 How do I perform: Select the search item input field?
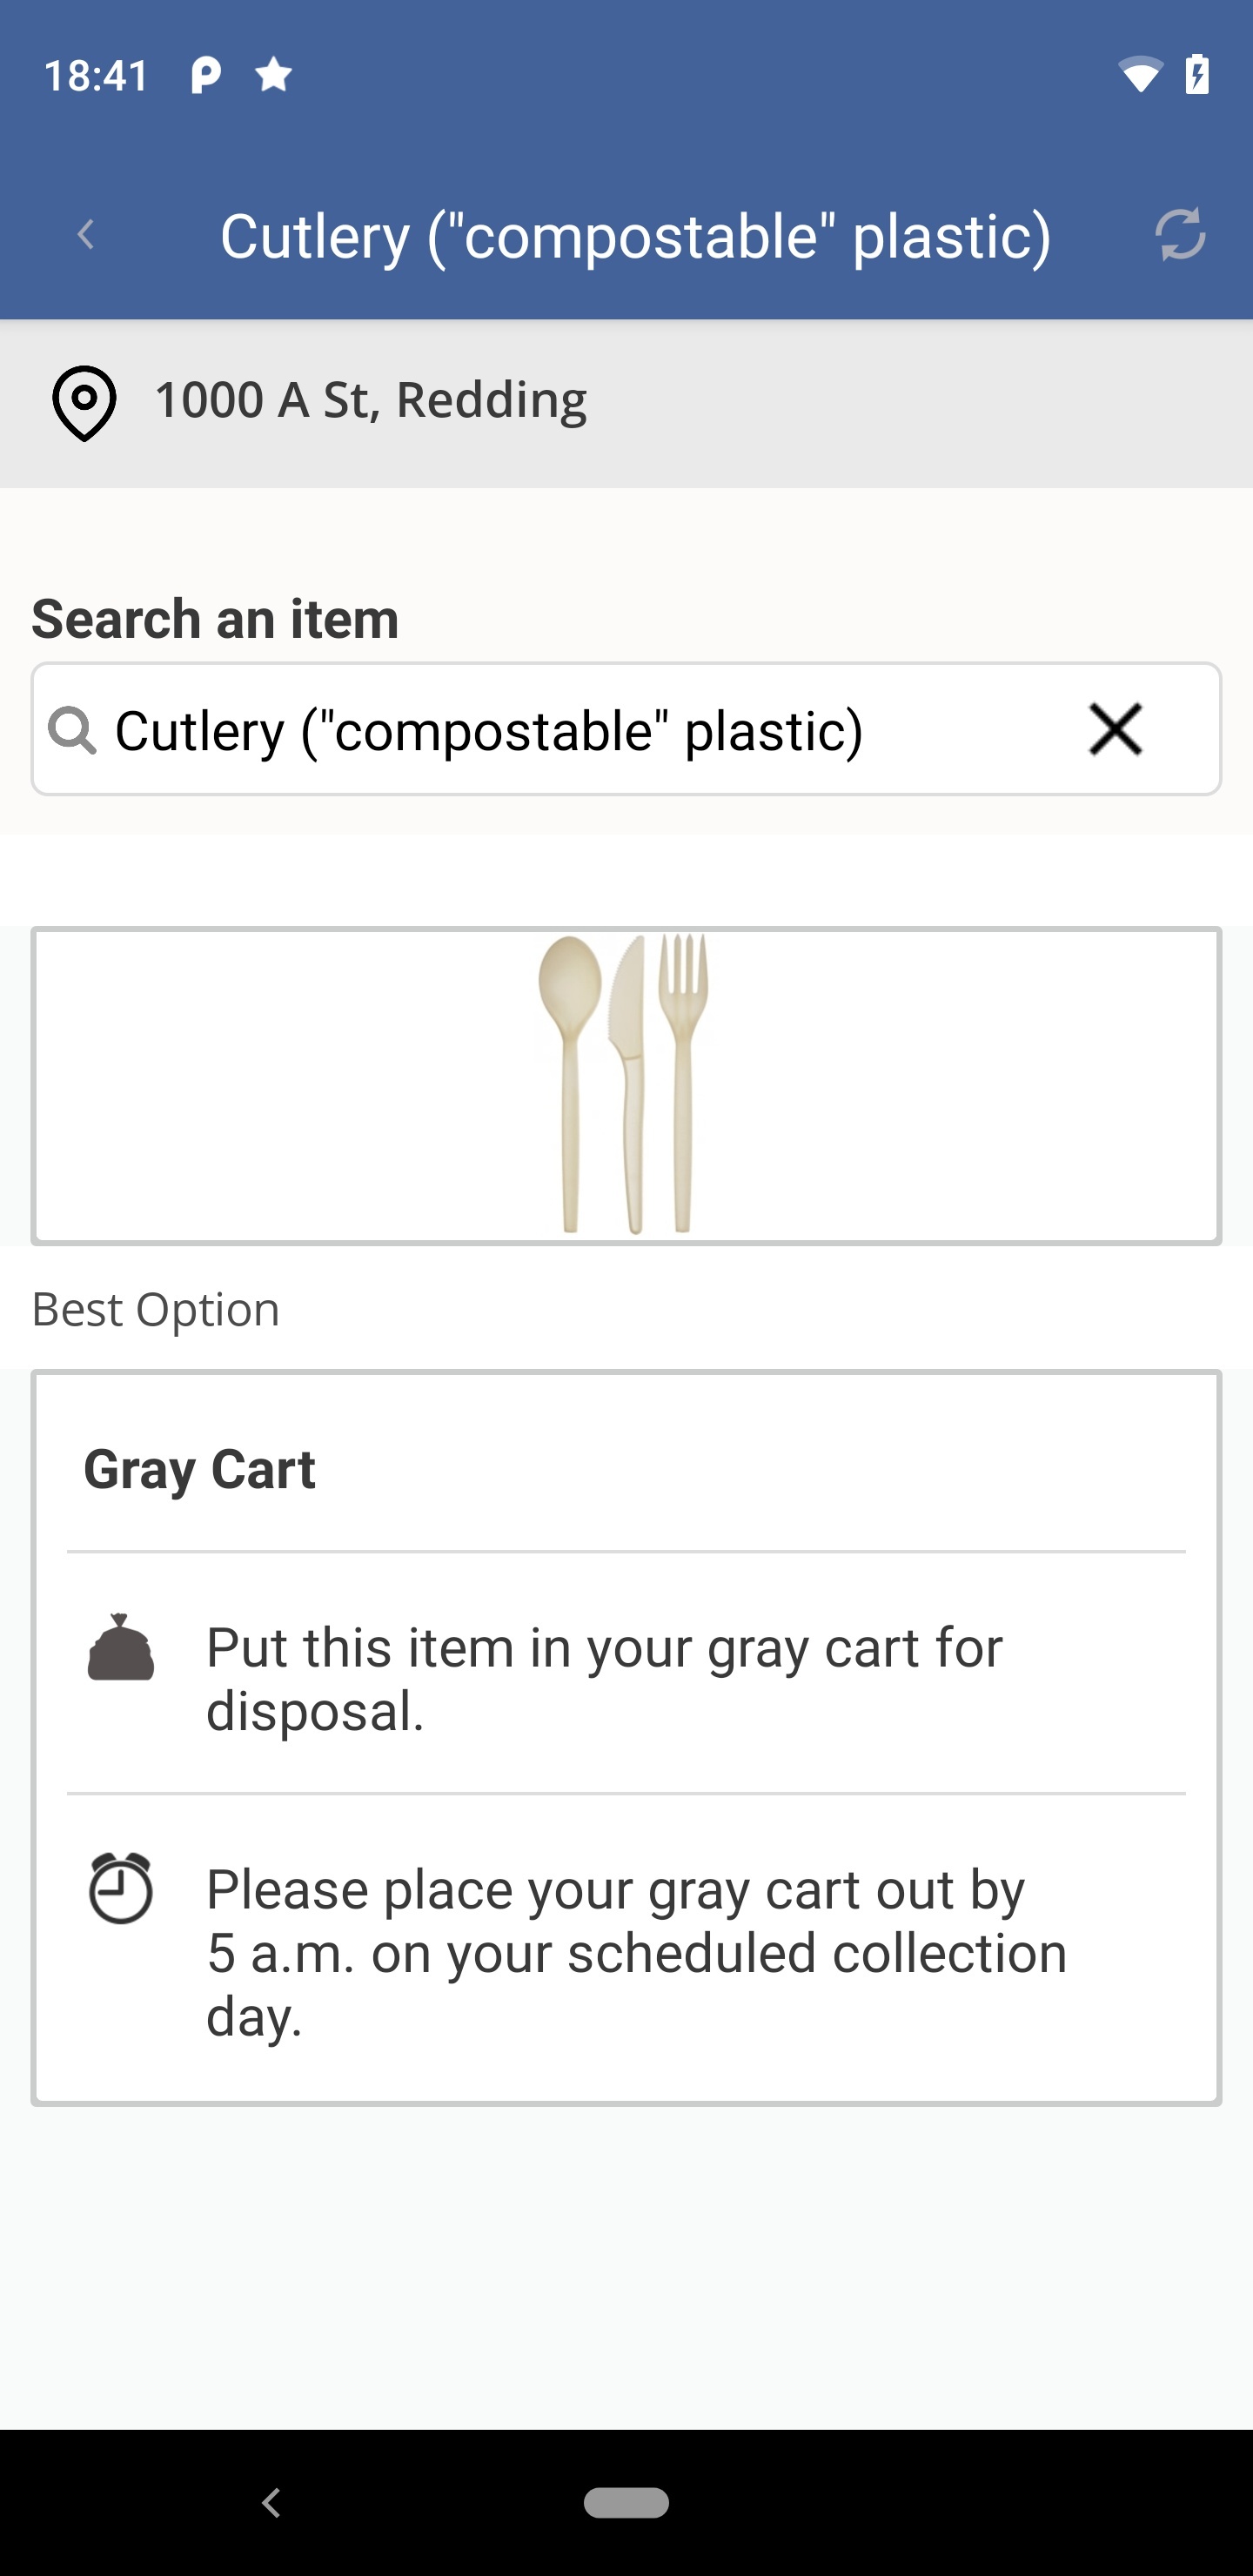(626, 729)
